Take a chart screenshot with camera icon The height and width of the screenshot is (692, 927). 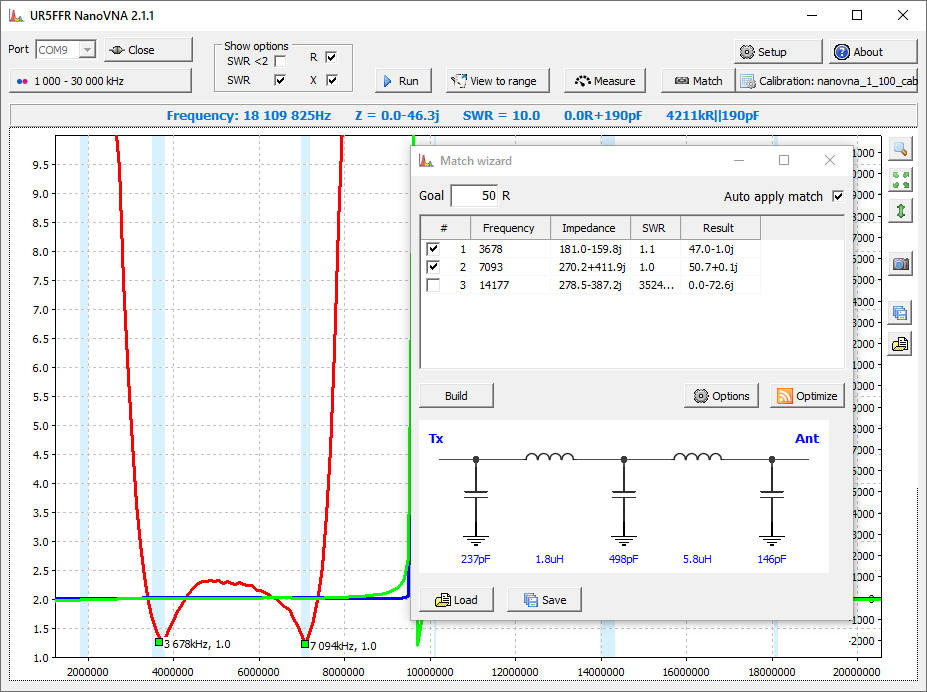tap(900, 263)
